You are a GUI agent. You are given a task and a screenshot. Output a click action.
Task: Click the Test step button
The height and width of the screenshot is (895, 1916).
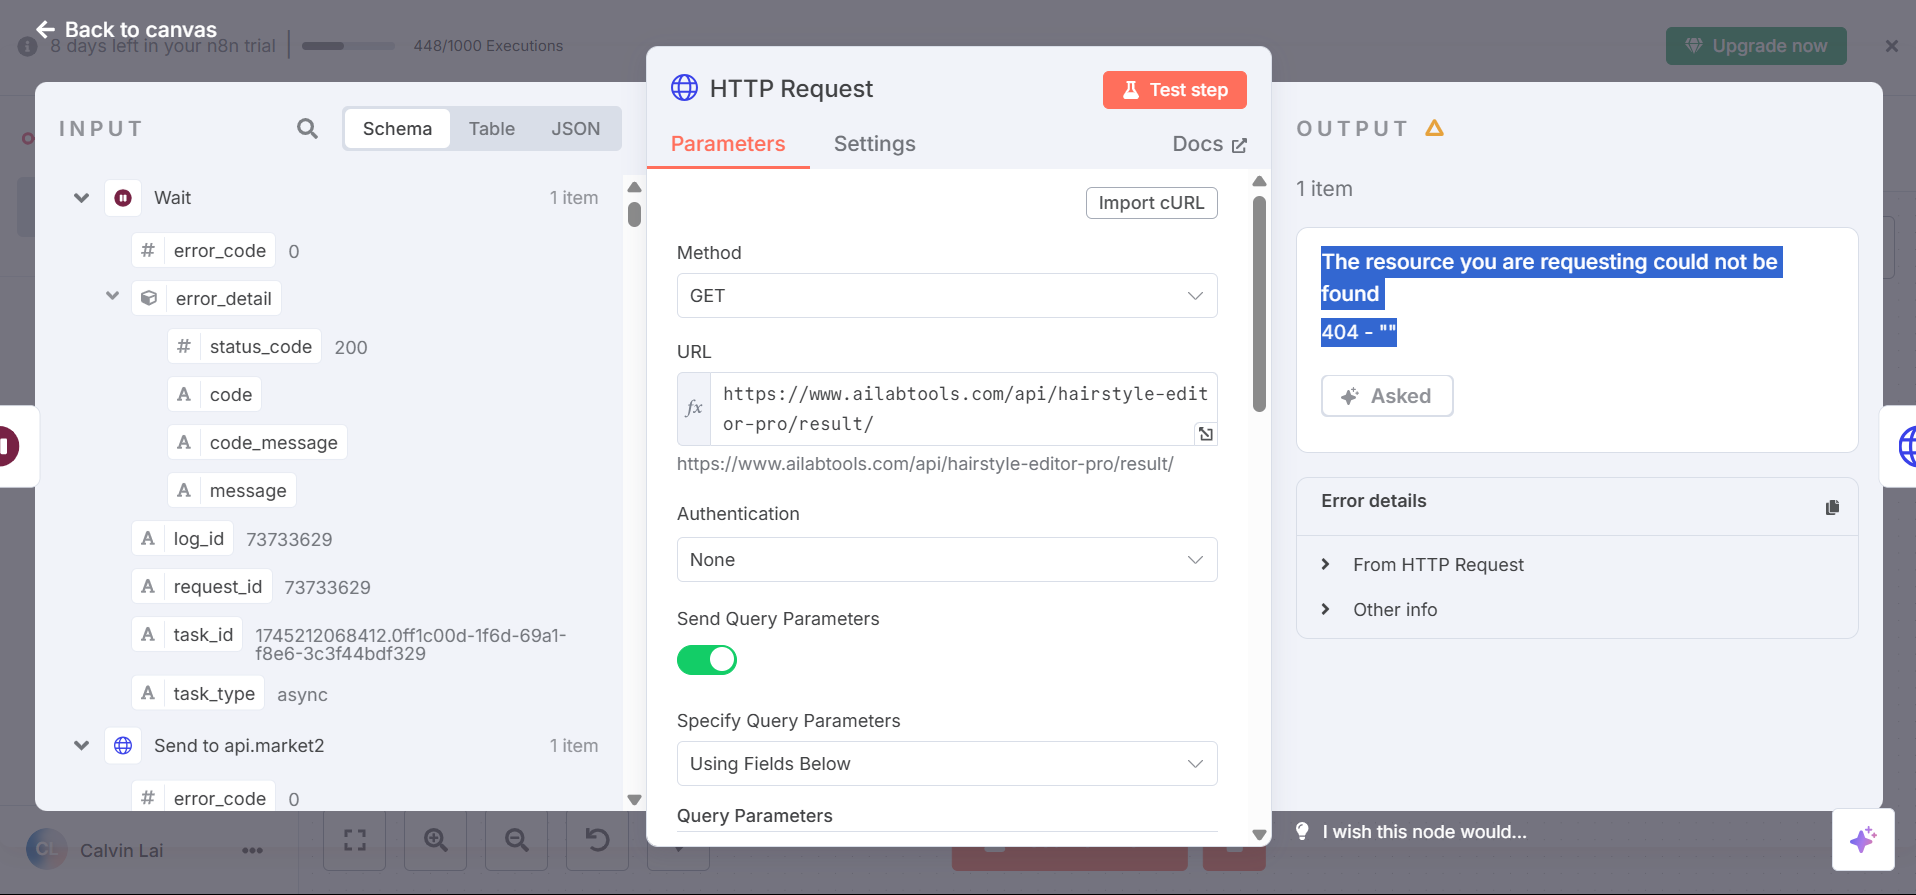(x=1175, y=90)
